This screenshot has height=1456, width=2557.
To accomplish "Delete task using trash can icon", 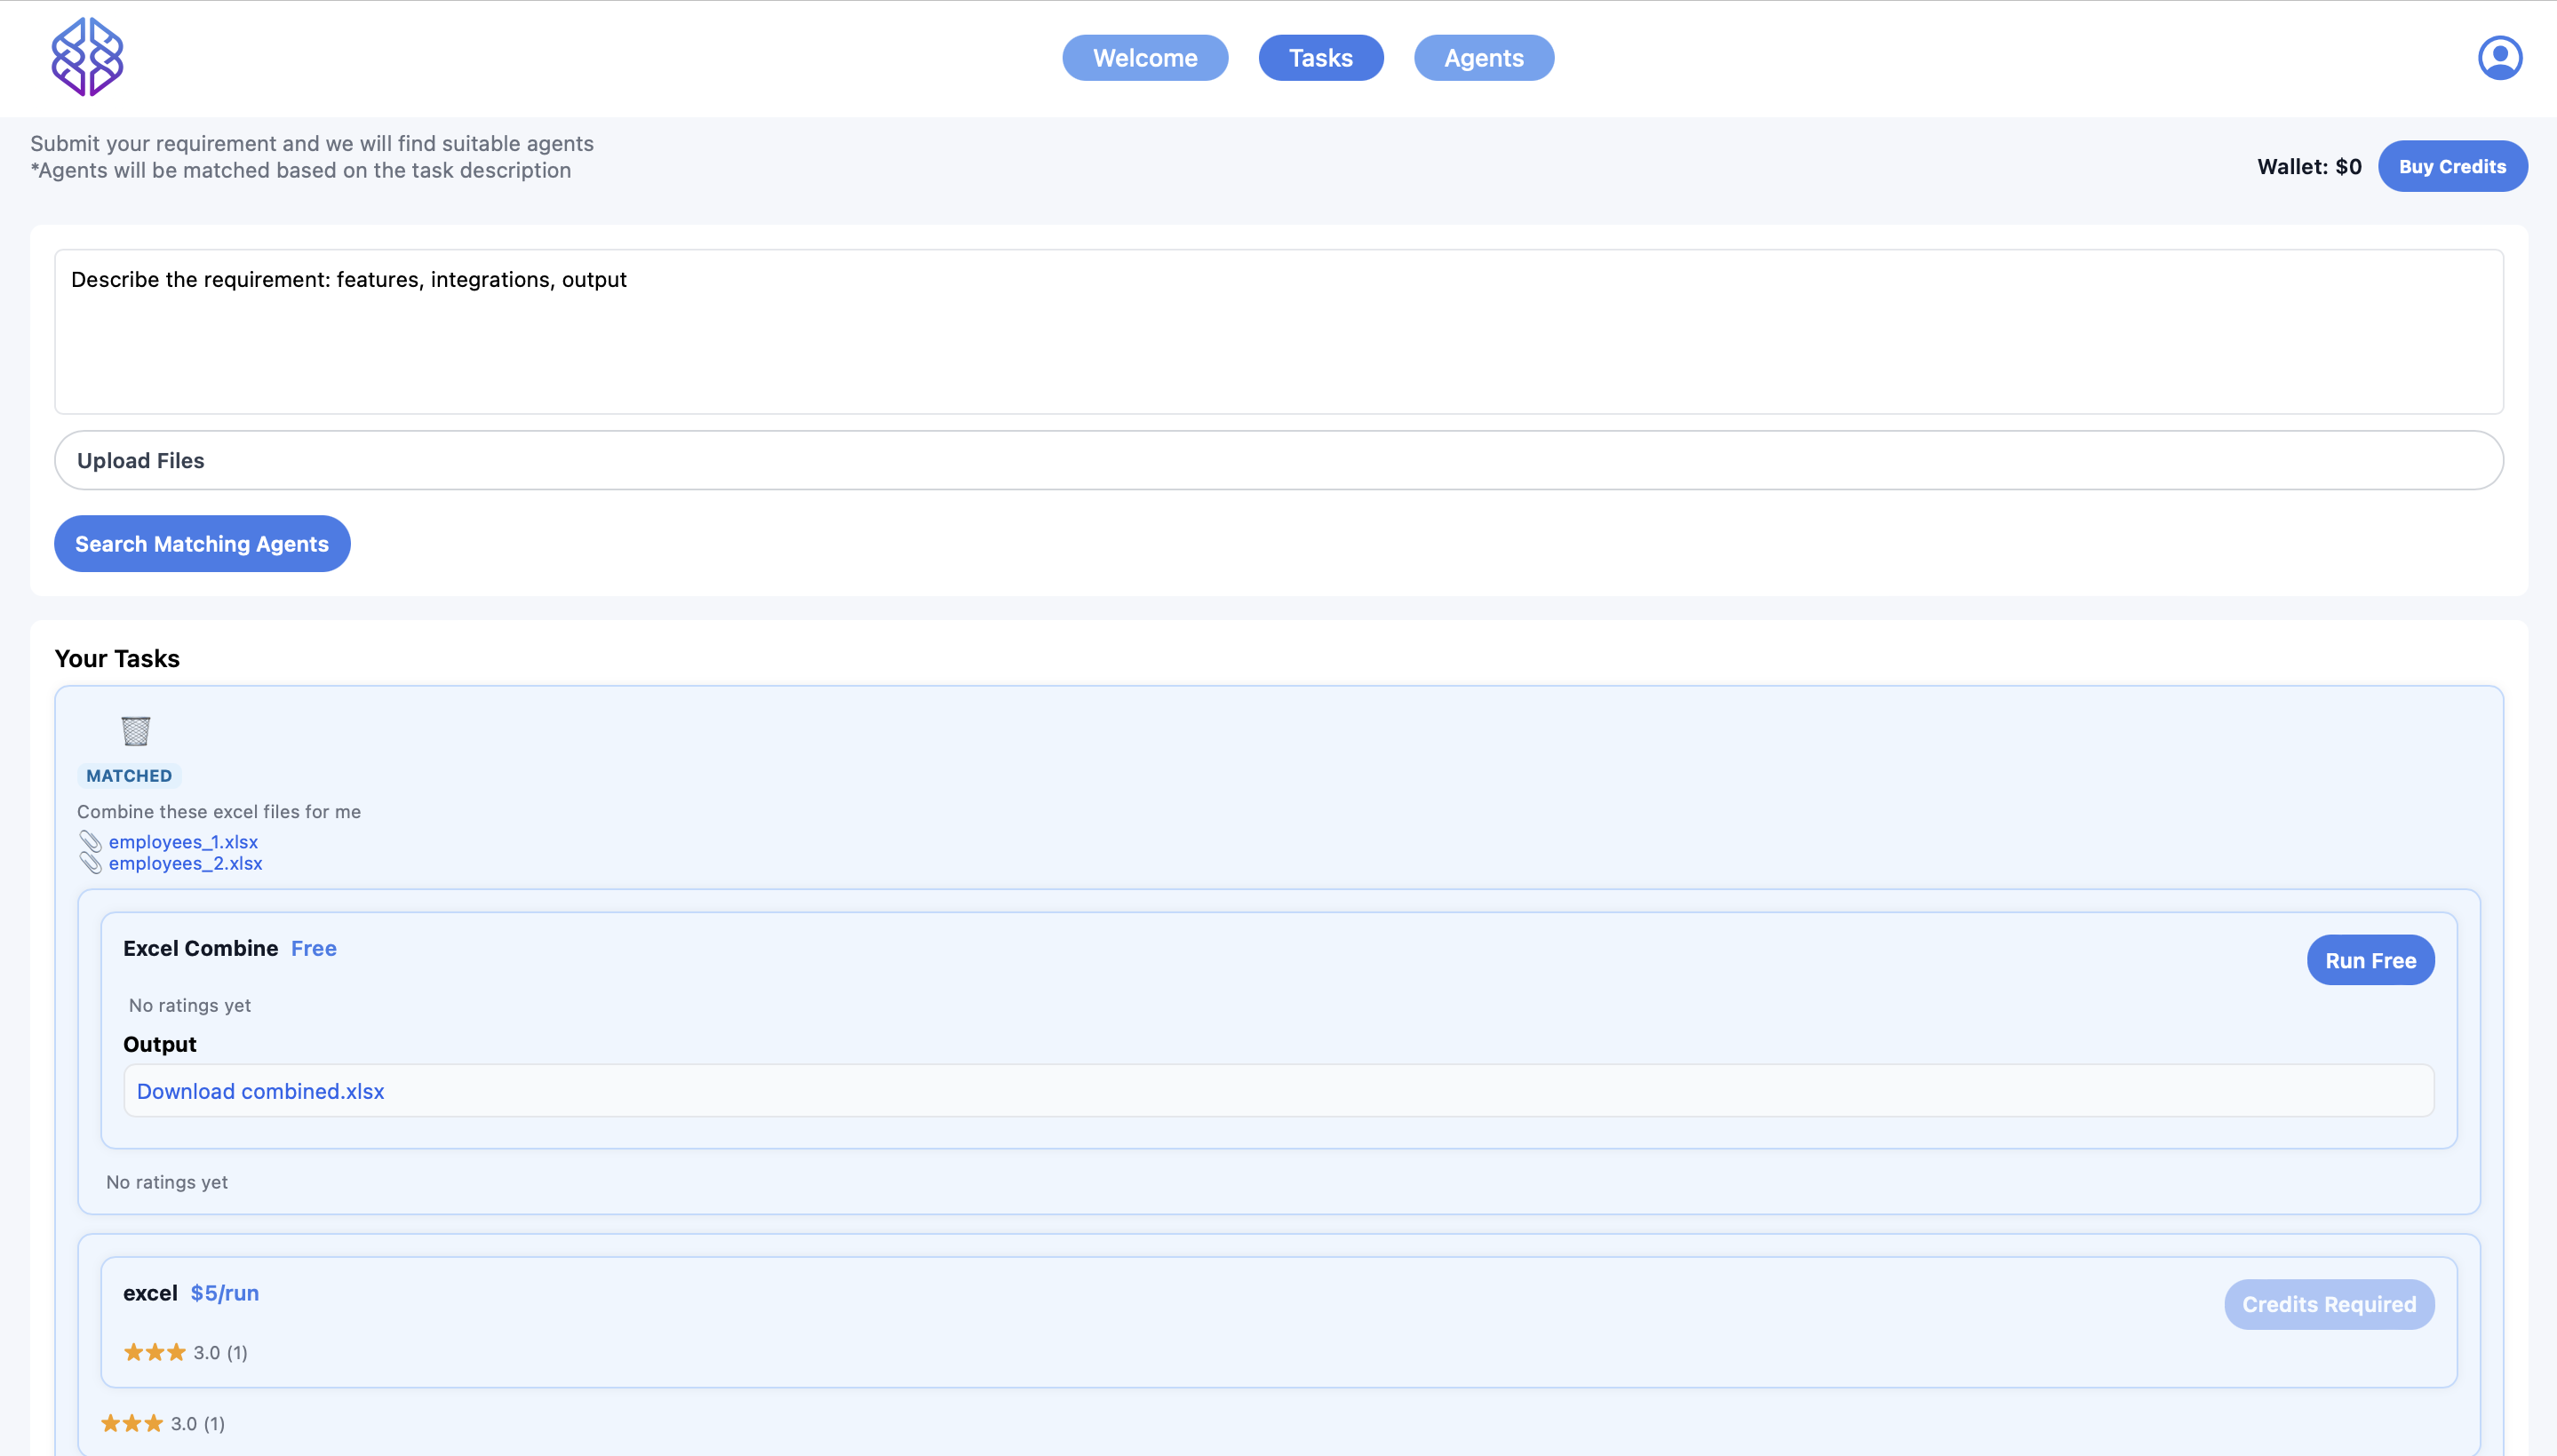I will [136, 731].
